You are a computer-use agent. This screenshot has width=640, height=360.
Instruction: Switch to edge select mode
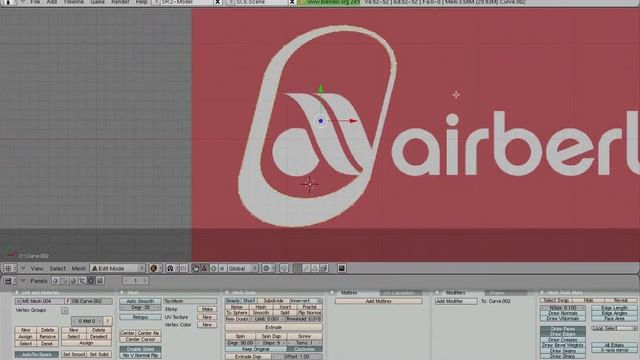click(x=306, y=268)
